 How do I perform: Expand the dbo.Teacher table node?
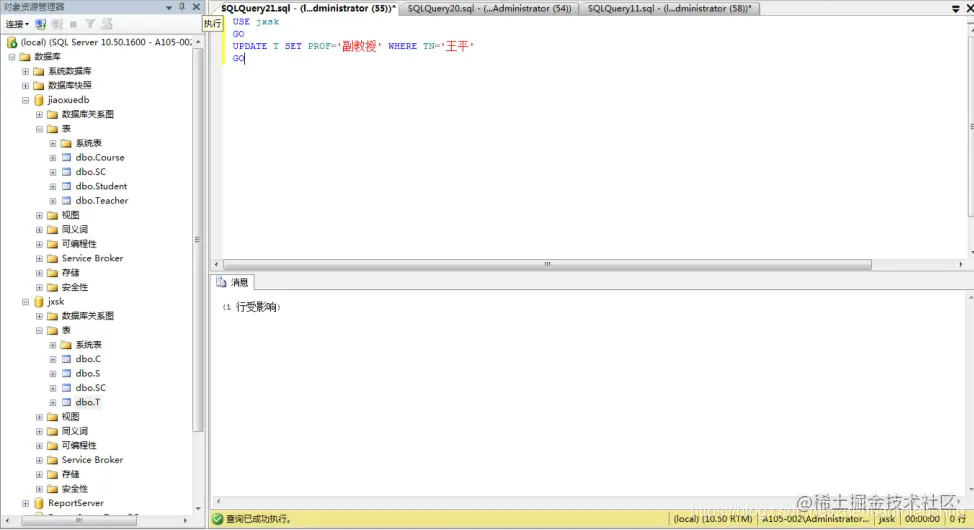(x=53, y=201)
